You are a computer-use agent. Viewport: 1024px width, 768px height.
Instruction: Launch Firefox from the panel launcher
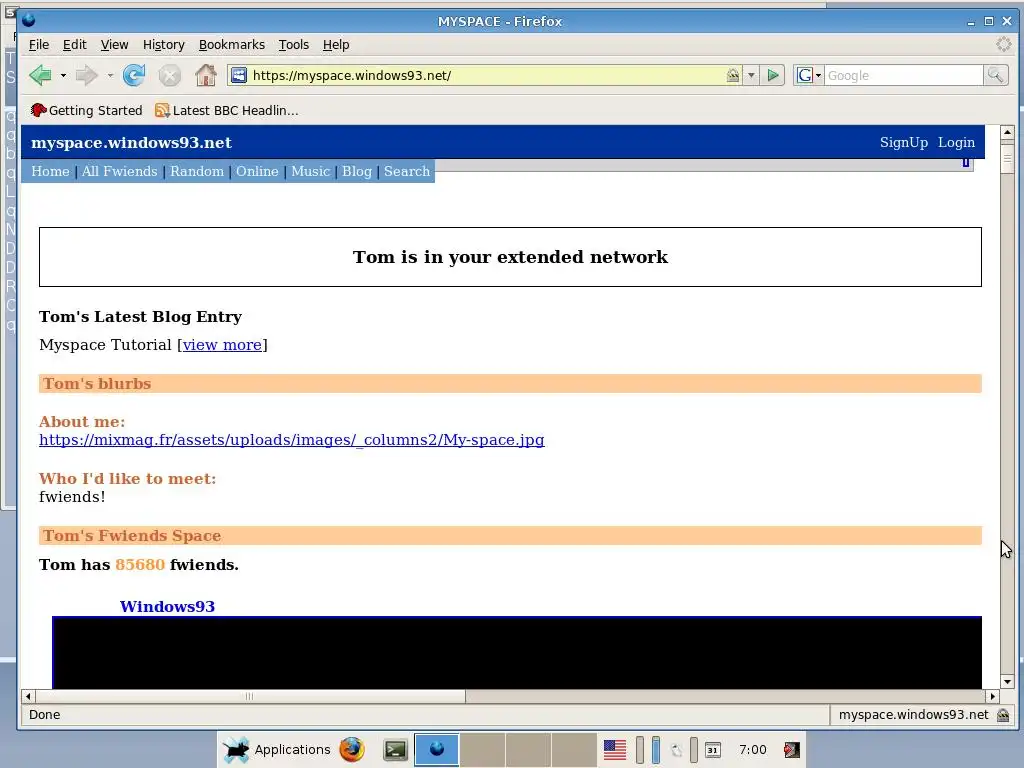point(351,750)
